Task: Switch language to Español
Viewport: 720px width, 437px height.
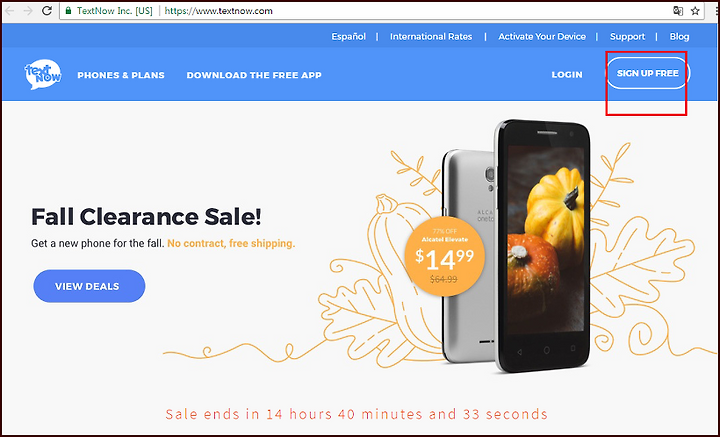Action: point(349,37)
